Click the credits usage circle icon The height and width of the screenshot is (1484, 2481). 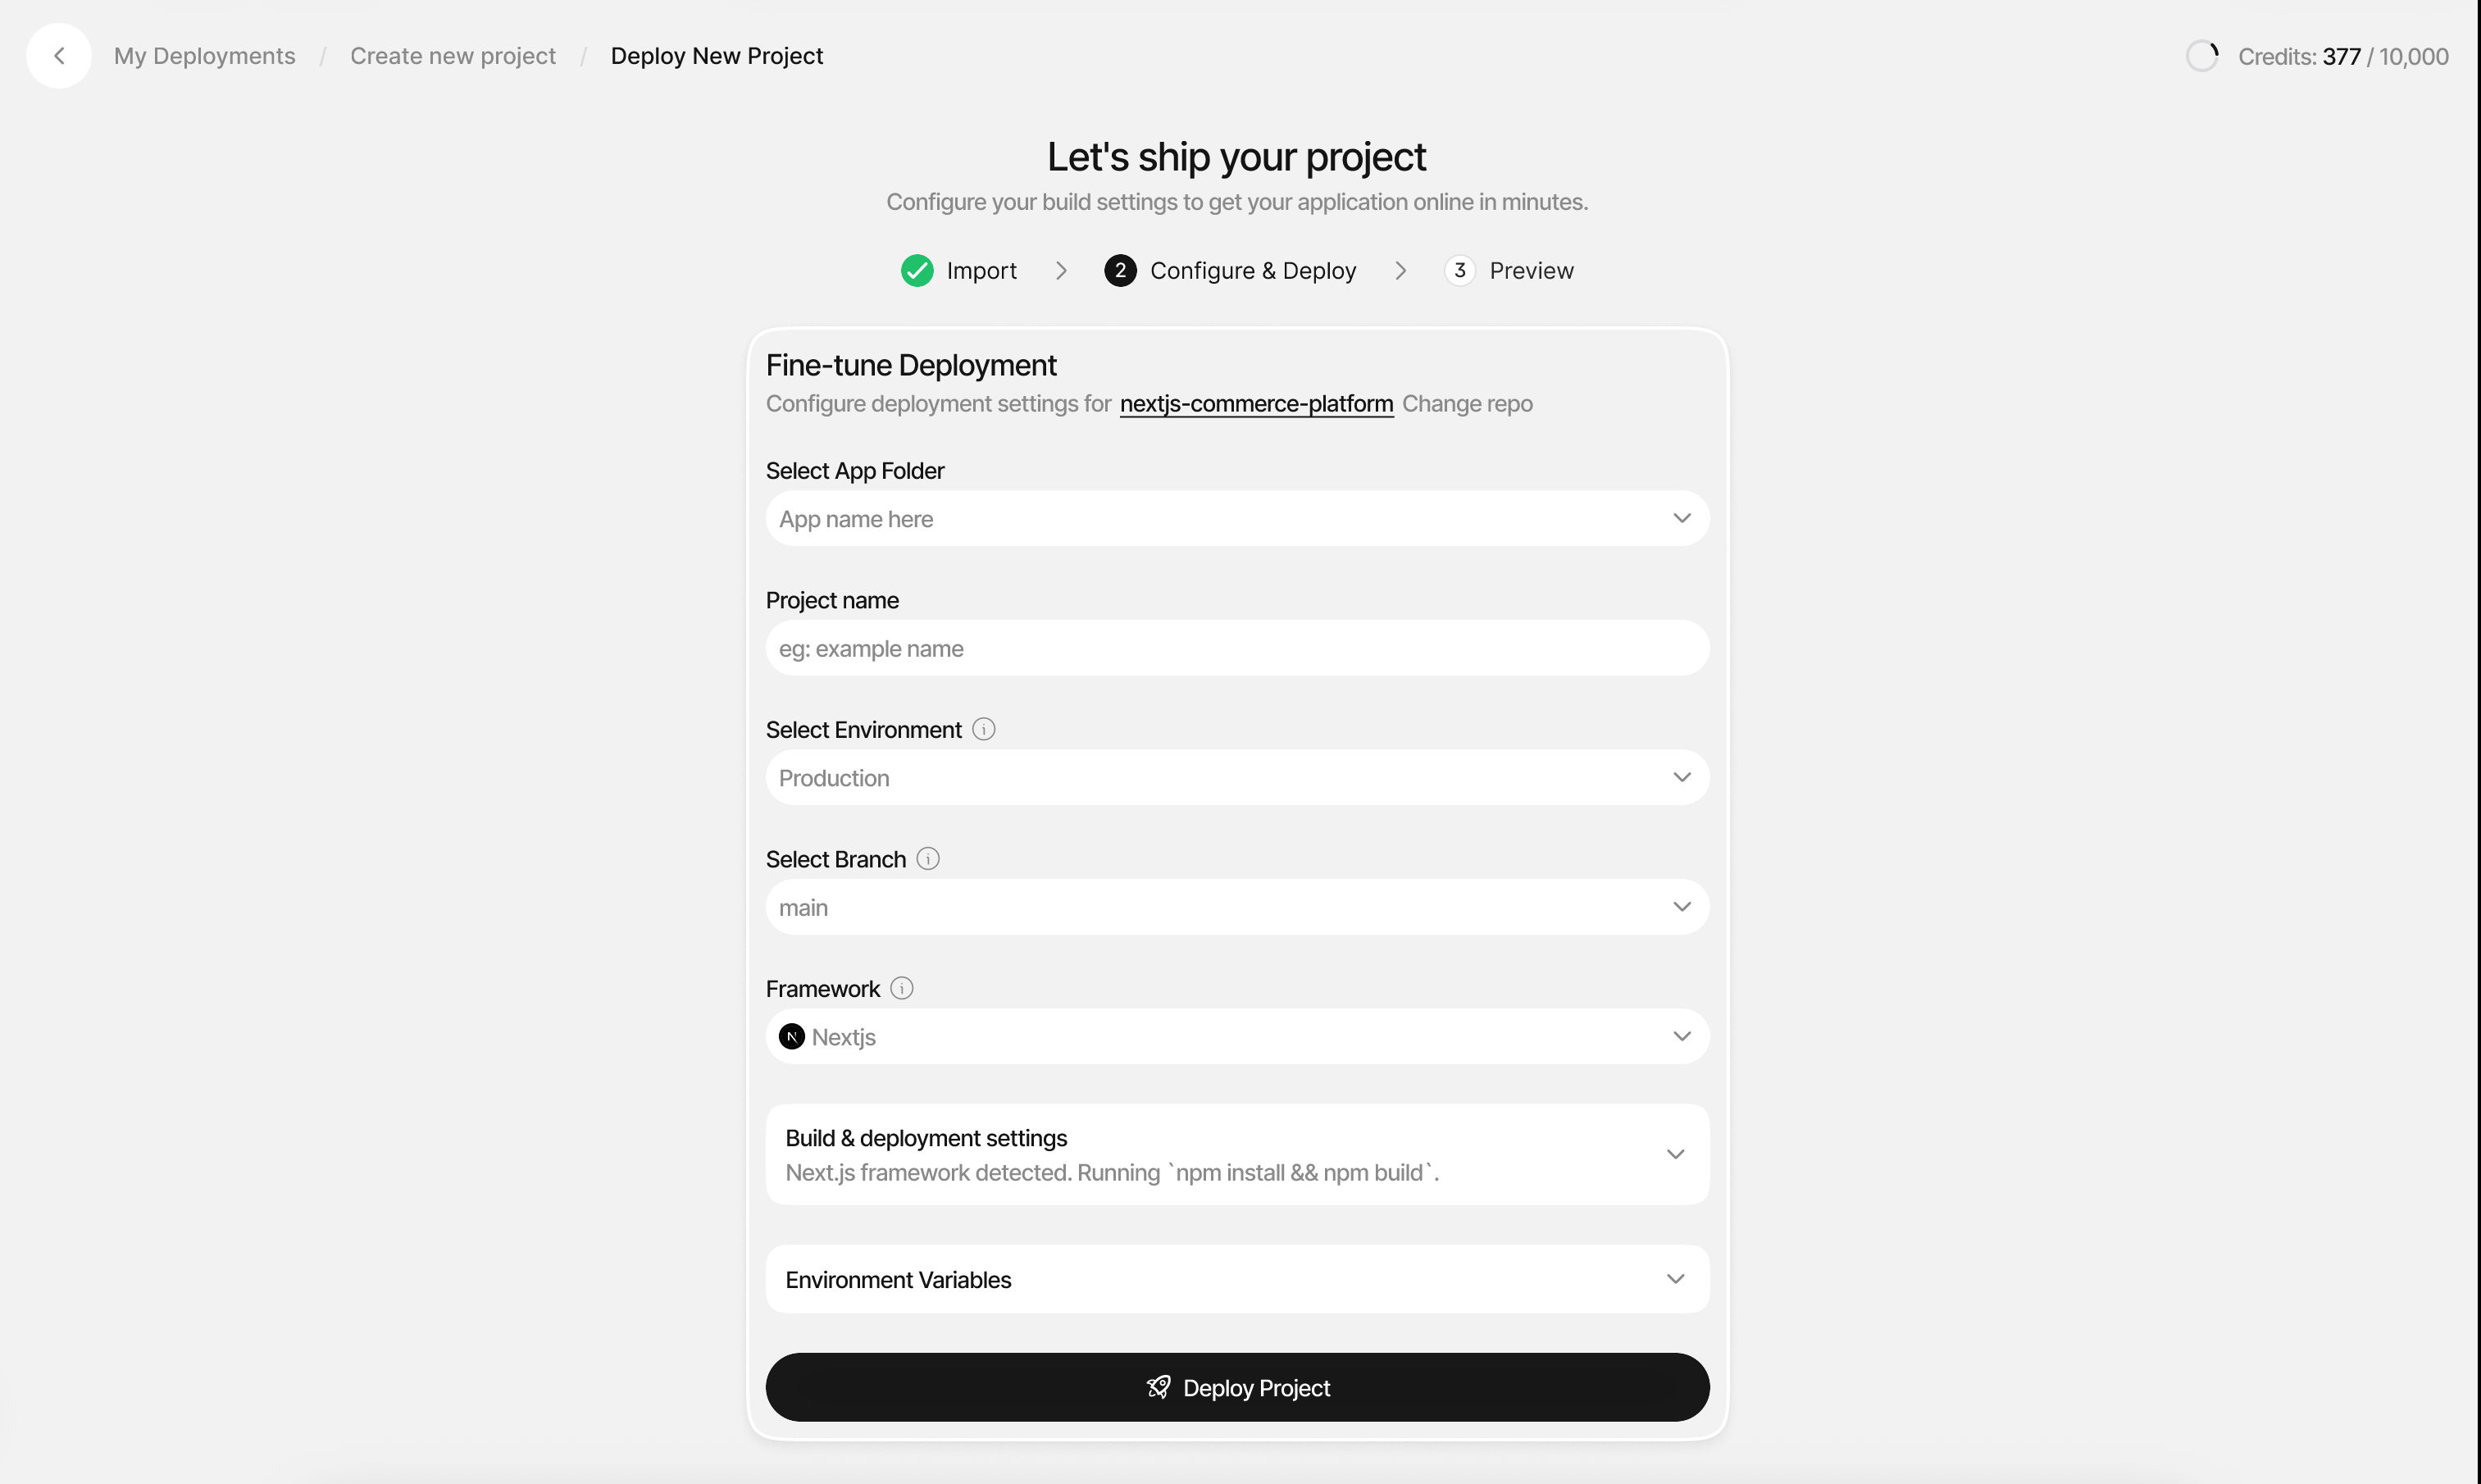tap(2201, 56)
